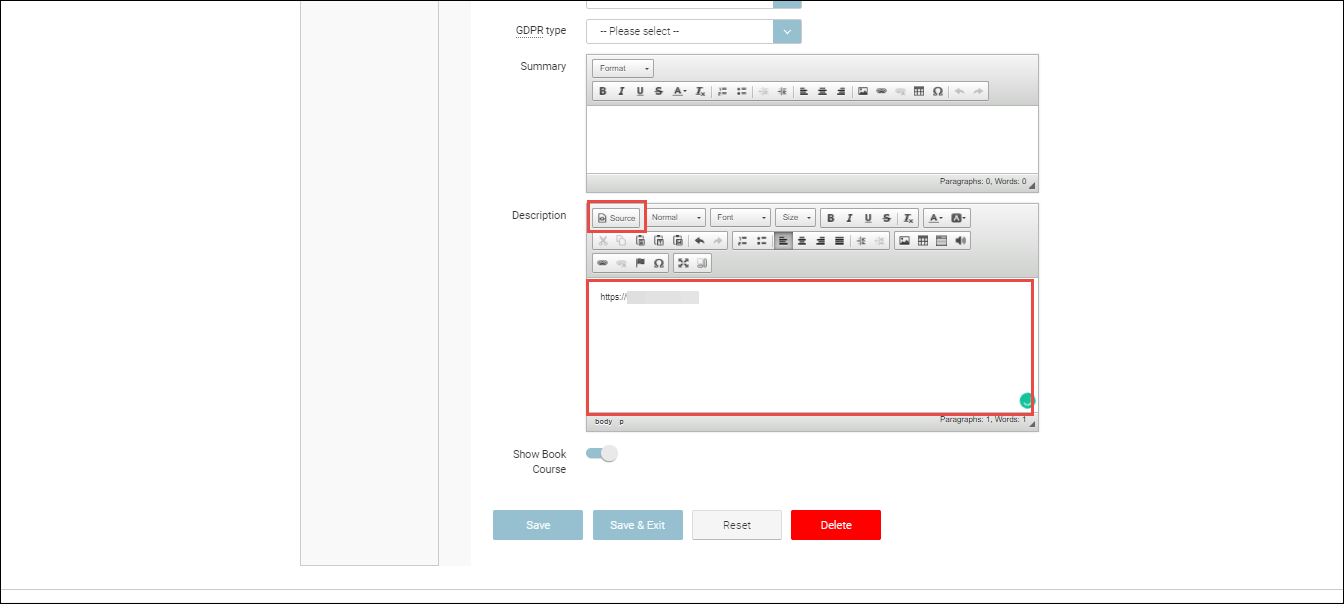The height and width of the screenshot is (604, 1344).
Task: Click anchor flag icon in Description toolbar
Action: tap(640, 264)
